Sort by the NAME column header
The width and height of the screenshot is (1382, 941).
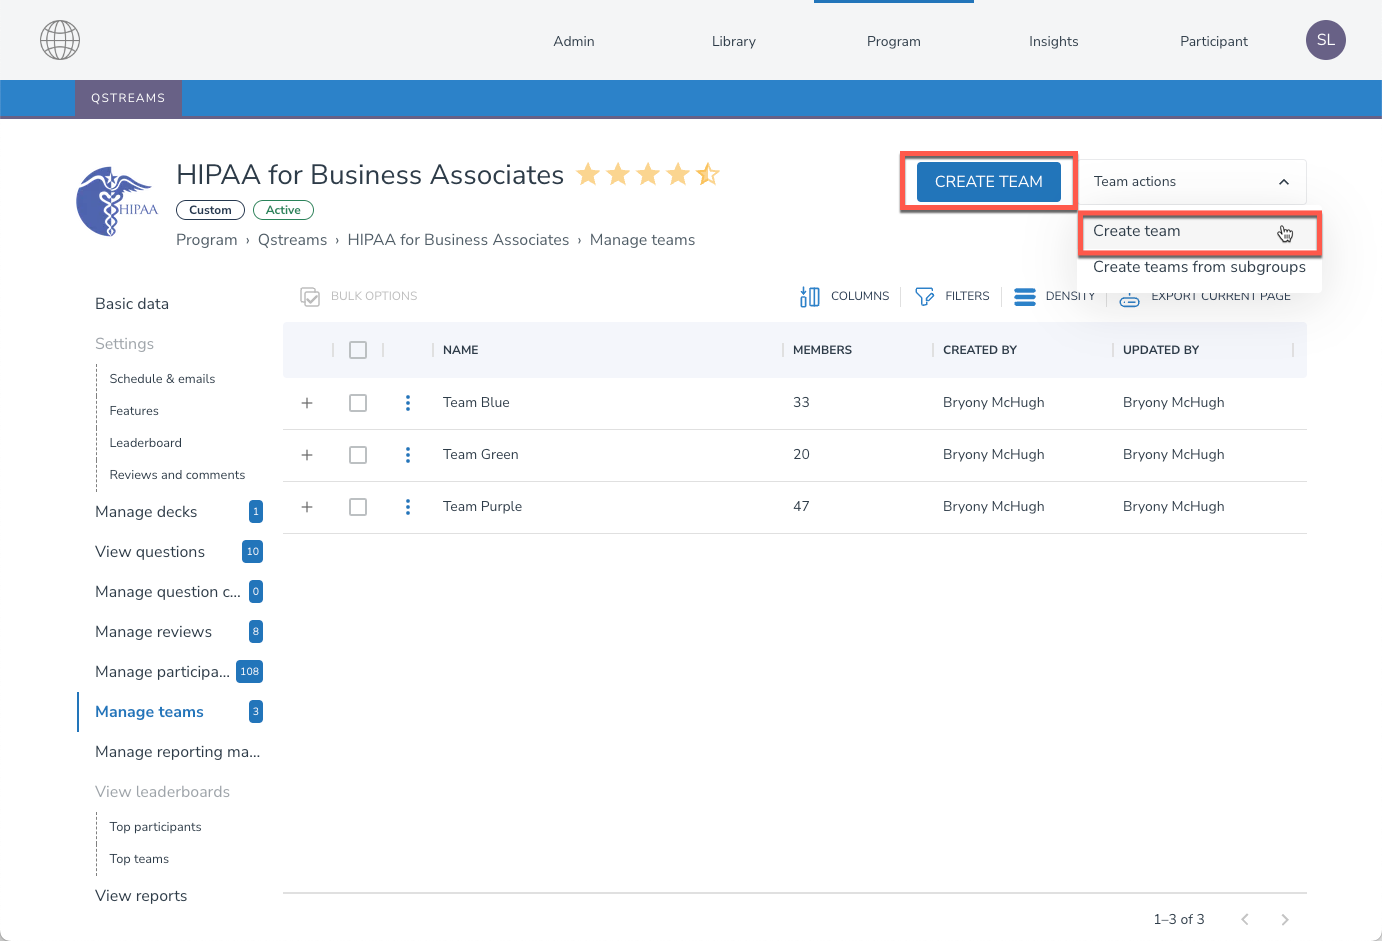click(461, 350)
